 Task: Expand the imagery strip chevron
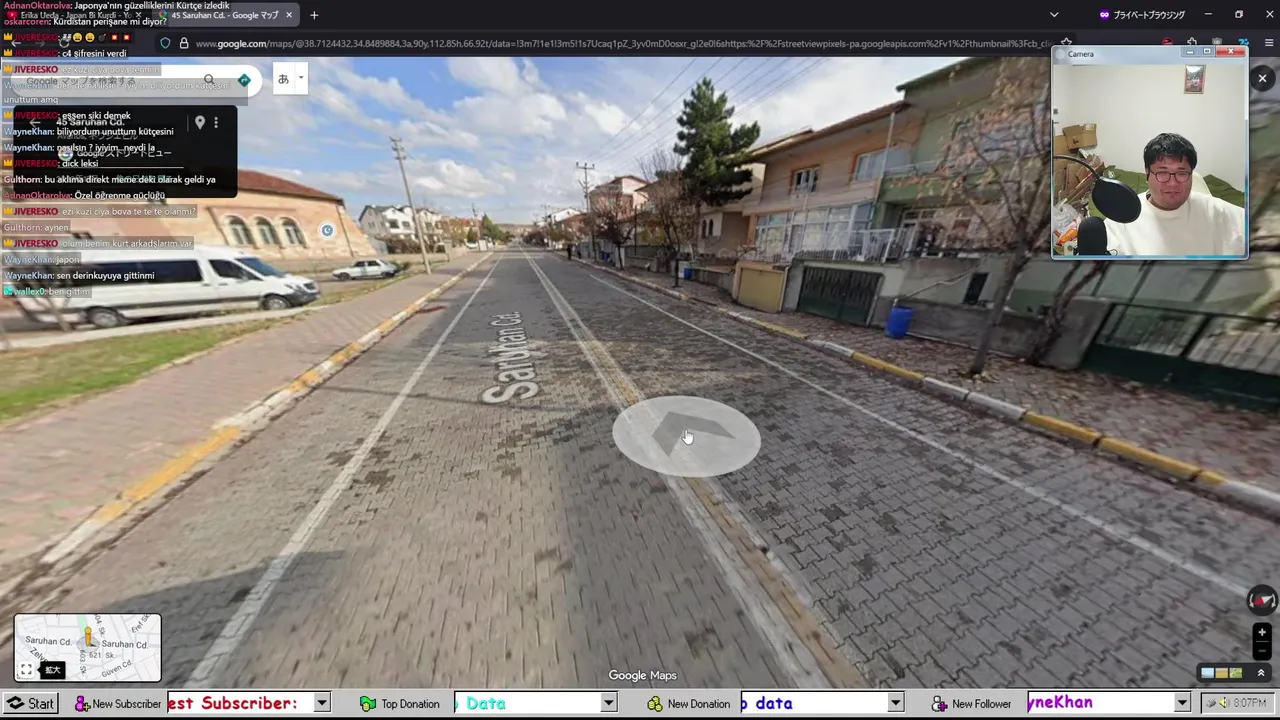(1261, 673)
